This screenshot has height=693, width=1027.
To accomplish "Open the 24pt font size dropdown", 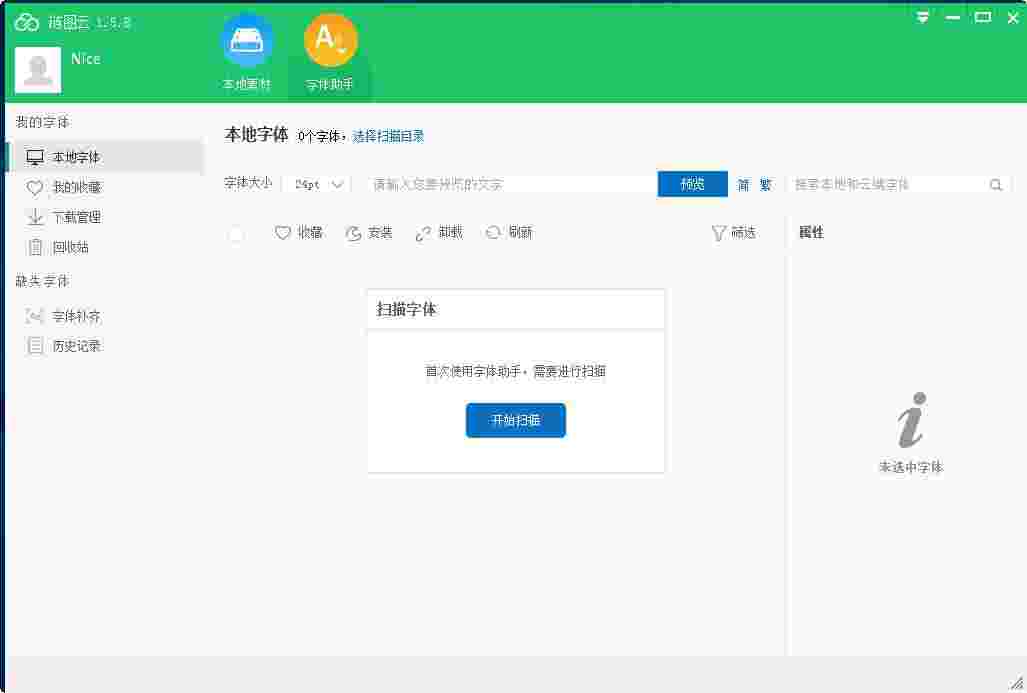I will tap(315, 184).
